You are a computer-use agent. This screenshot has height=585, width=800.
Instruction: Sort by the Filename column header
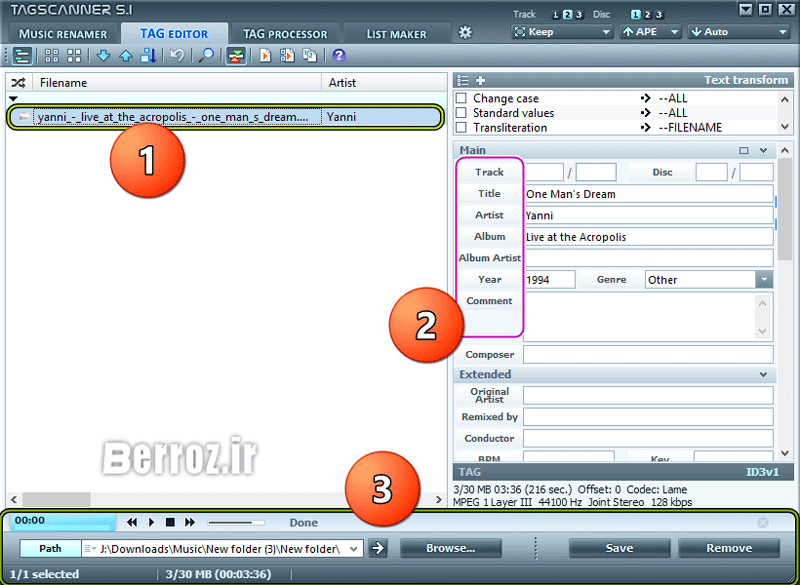pos(178,83)
